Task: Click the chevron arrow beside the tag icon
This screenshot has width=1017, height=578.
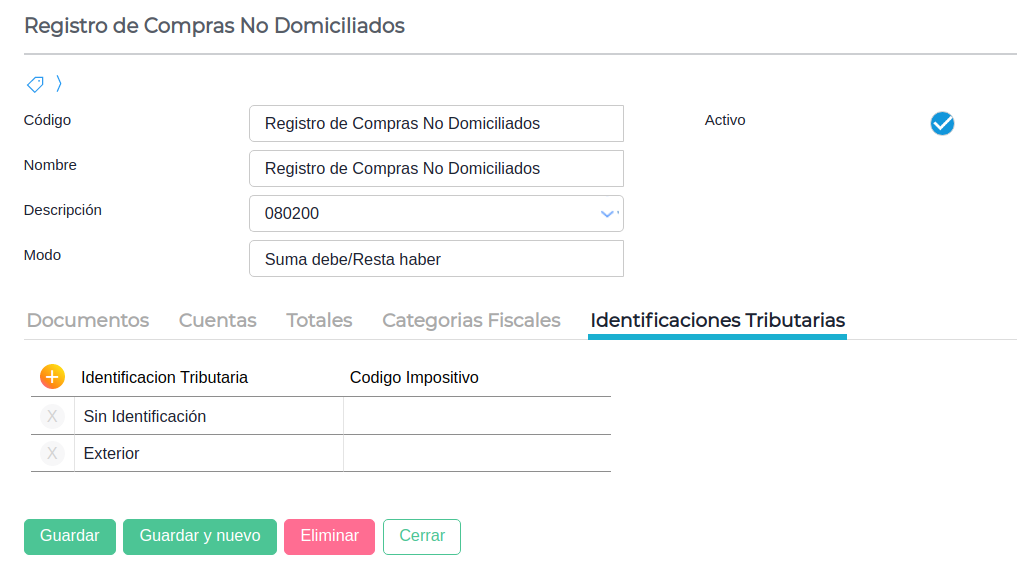Action: tap(59, 84)
